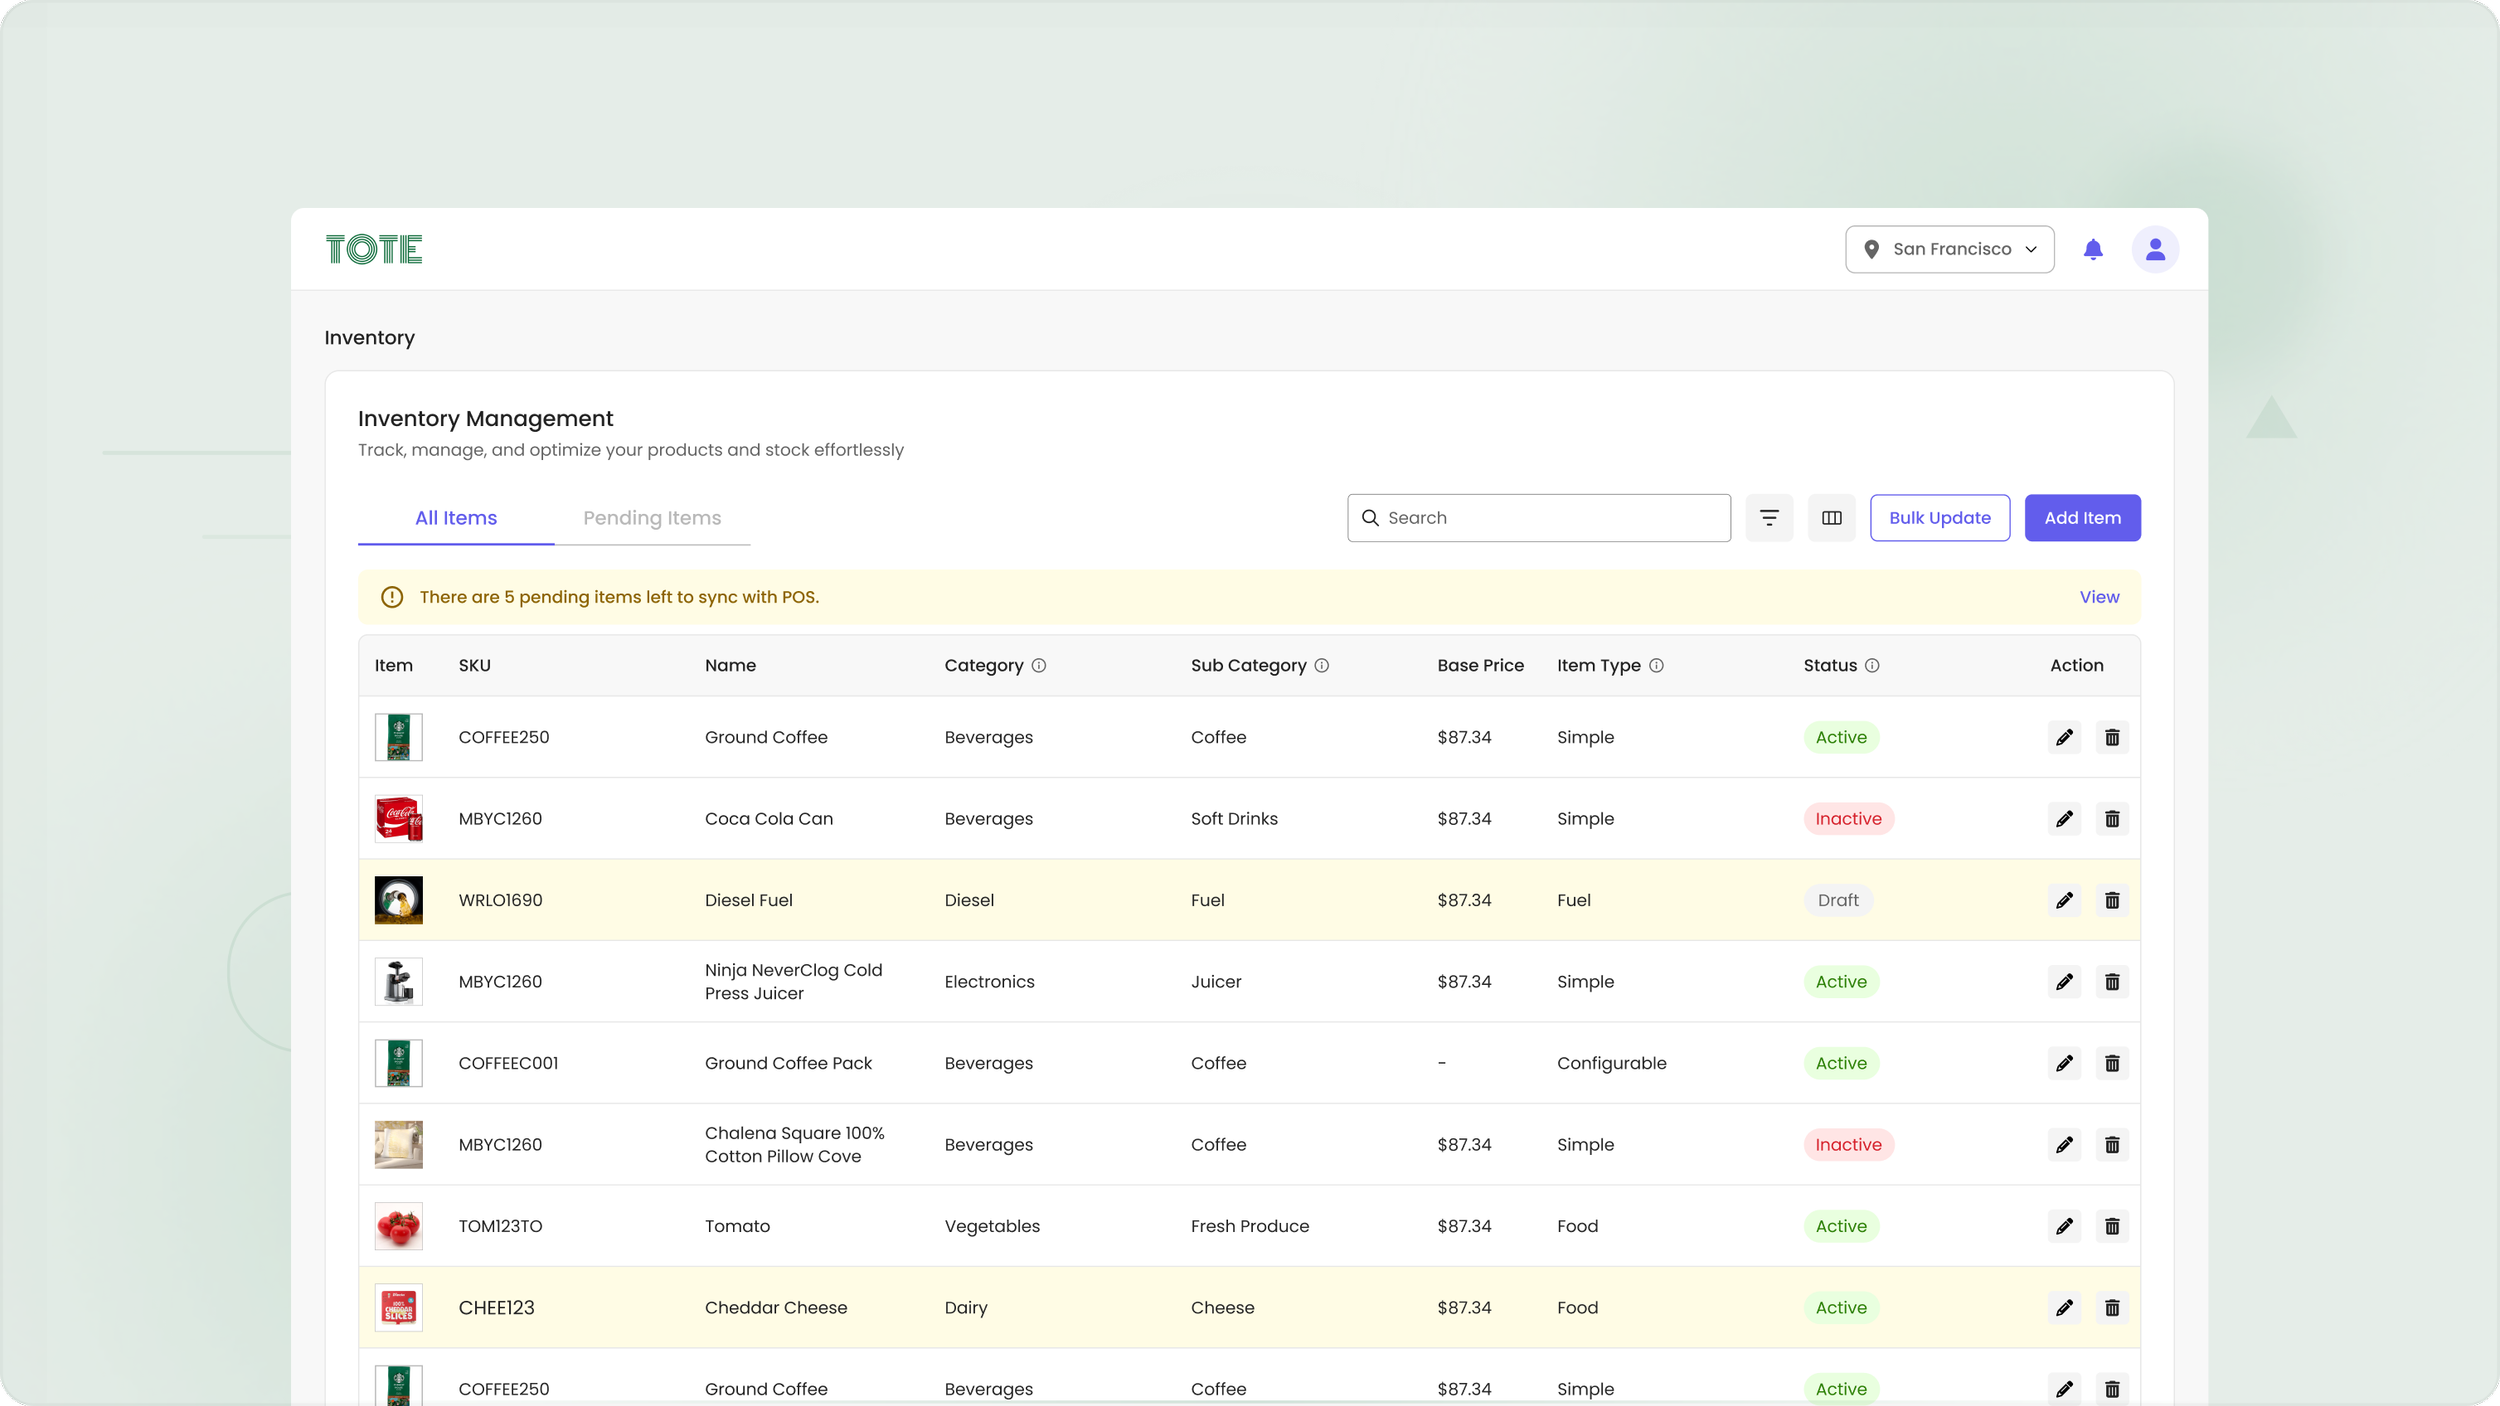2500x1406 pixels.
Task: Open the San Francisco location dropdown
Action: tap(1949, 249)
